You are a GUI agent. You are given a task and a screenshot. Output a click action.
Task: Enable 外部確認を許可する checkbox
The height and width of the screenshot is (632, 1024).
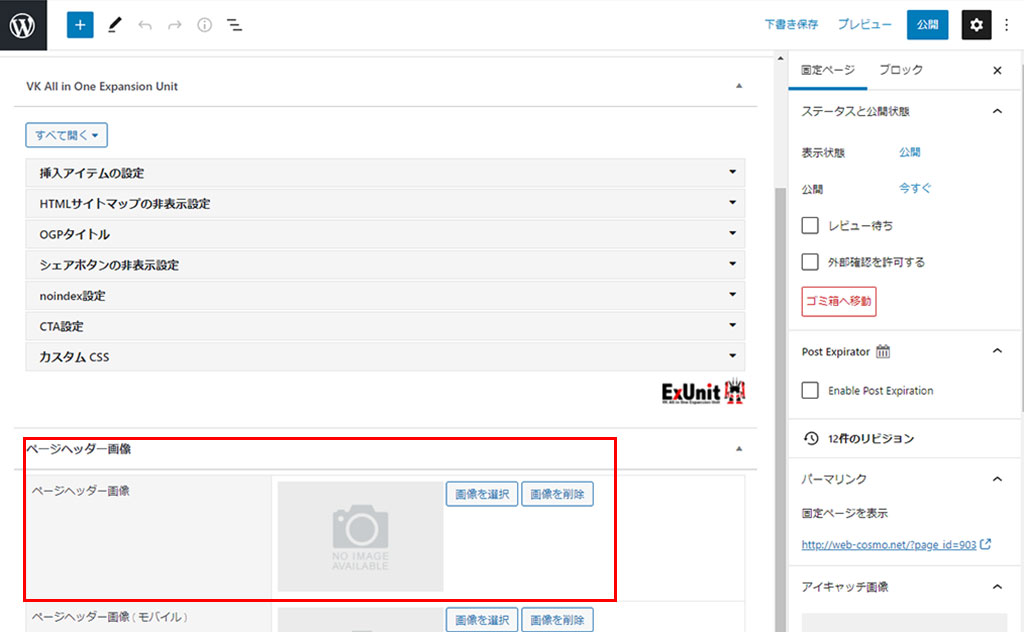point(811,262)
